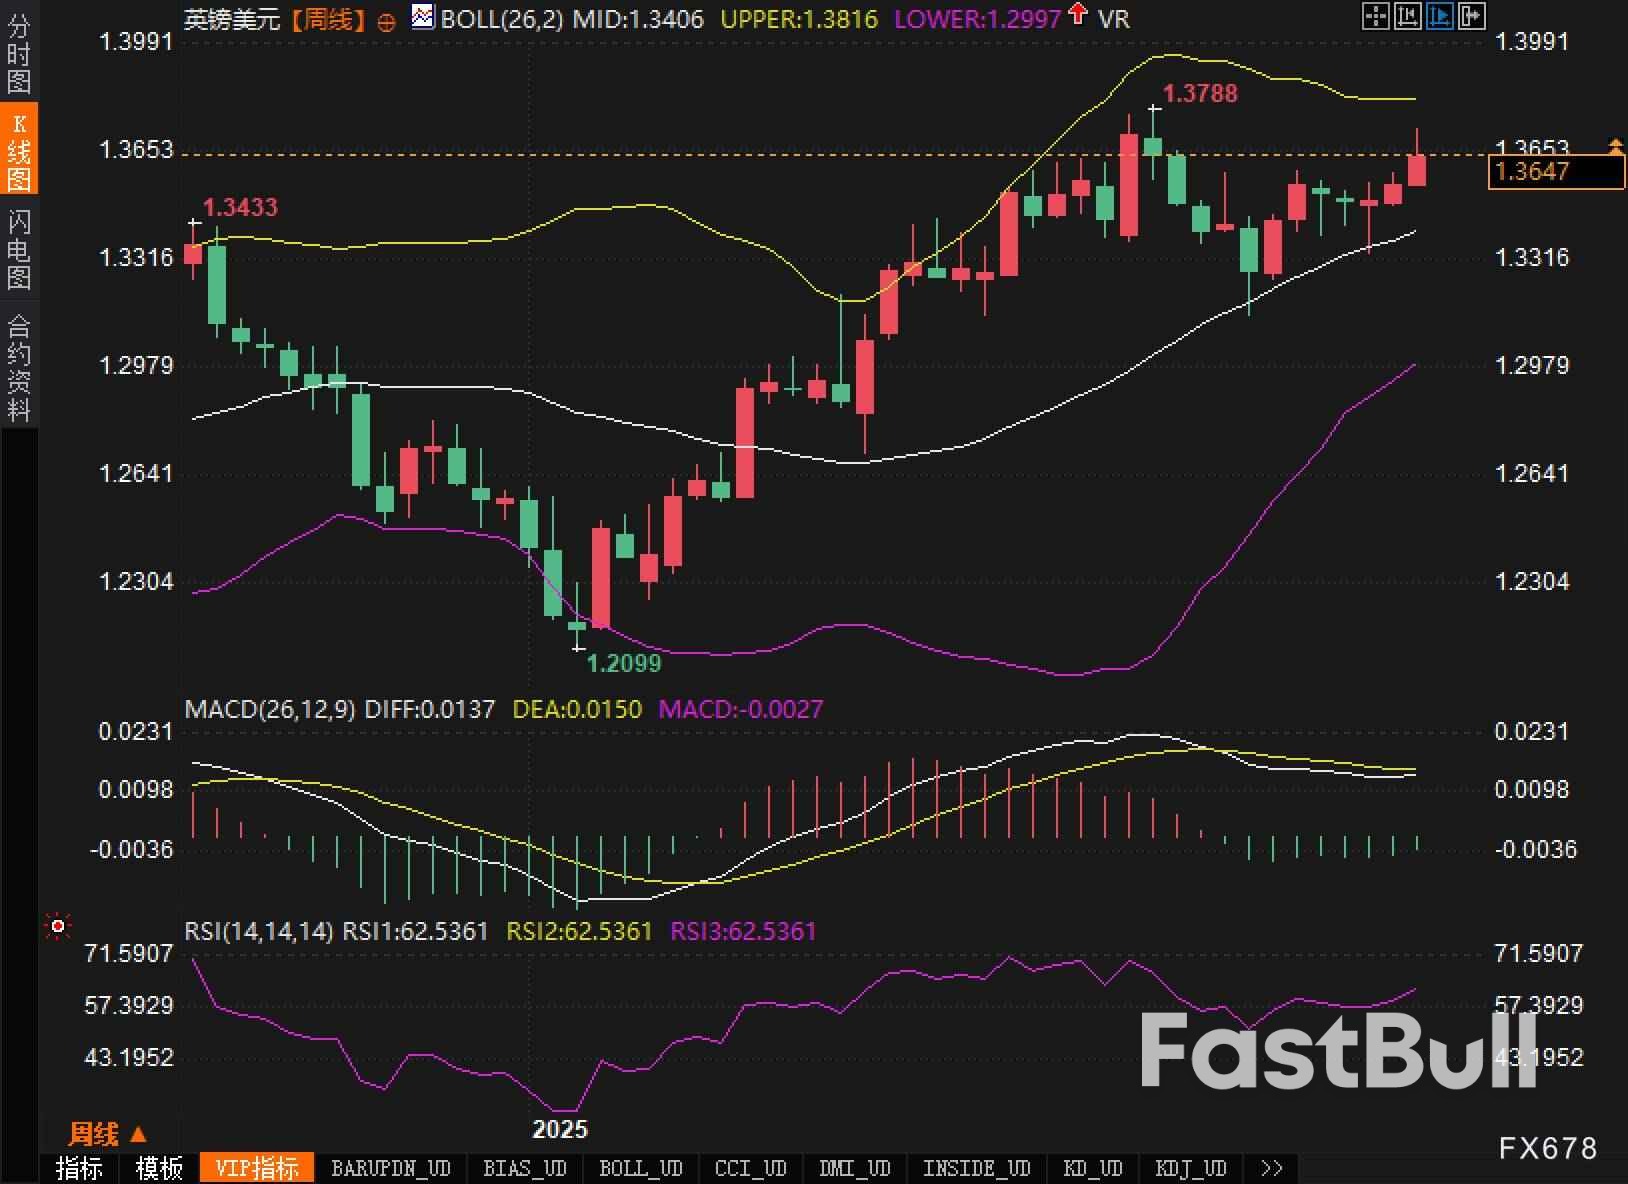Click the current price label 1.3647

point(1555,172)
